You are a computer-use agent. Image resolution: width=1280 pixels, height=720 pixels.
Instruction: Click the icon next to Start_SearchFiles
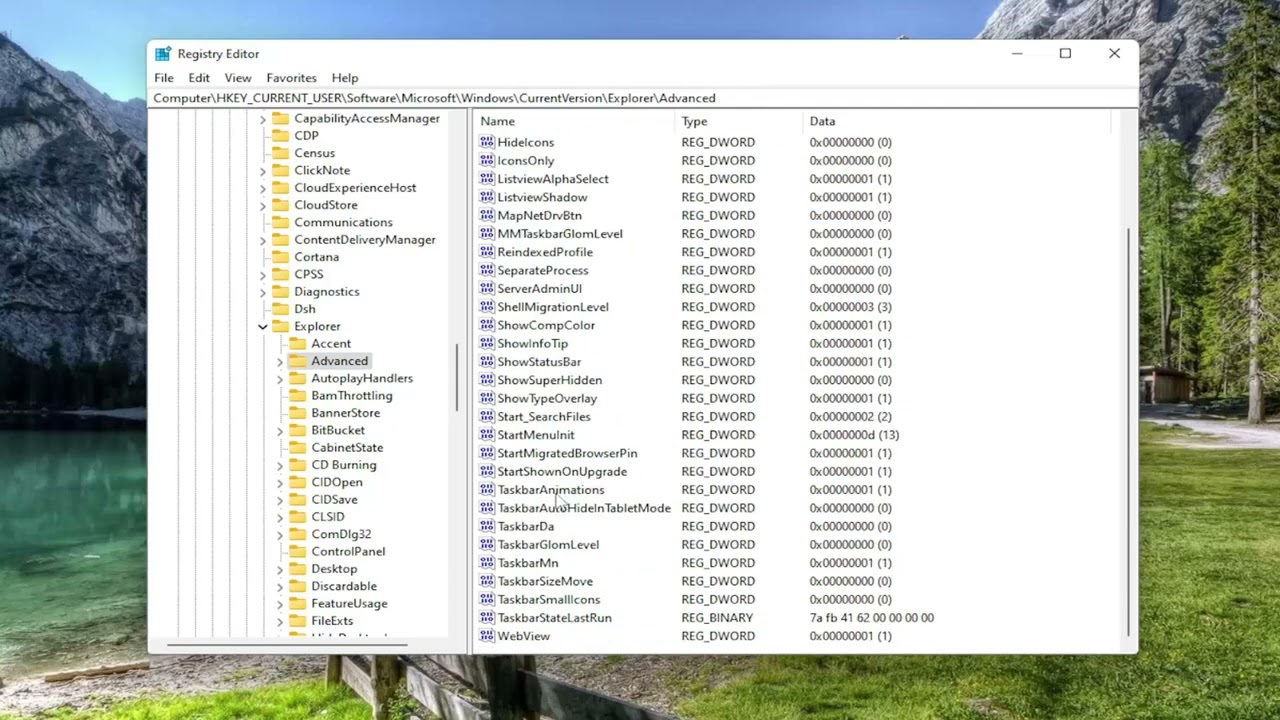[487, 416]
